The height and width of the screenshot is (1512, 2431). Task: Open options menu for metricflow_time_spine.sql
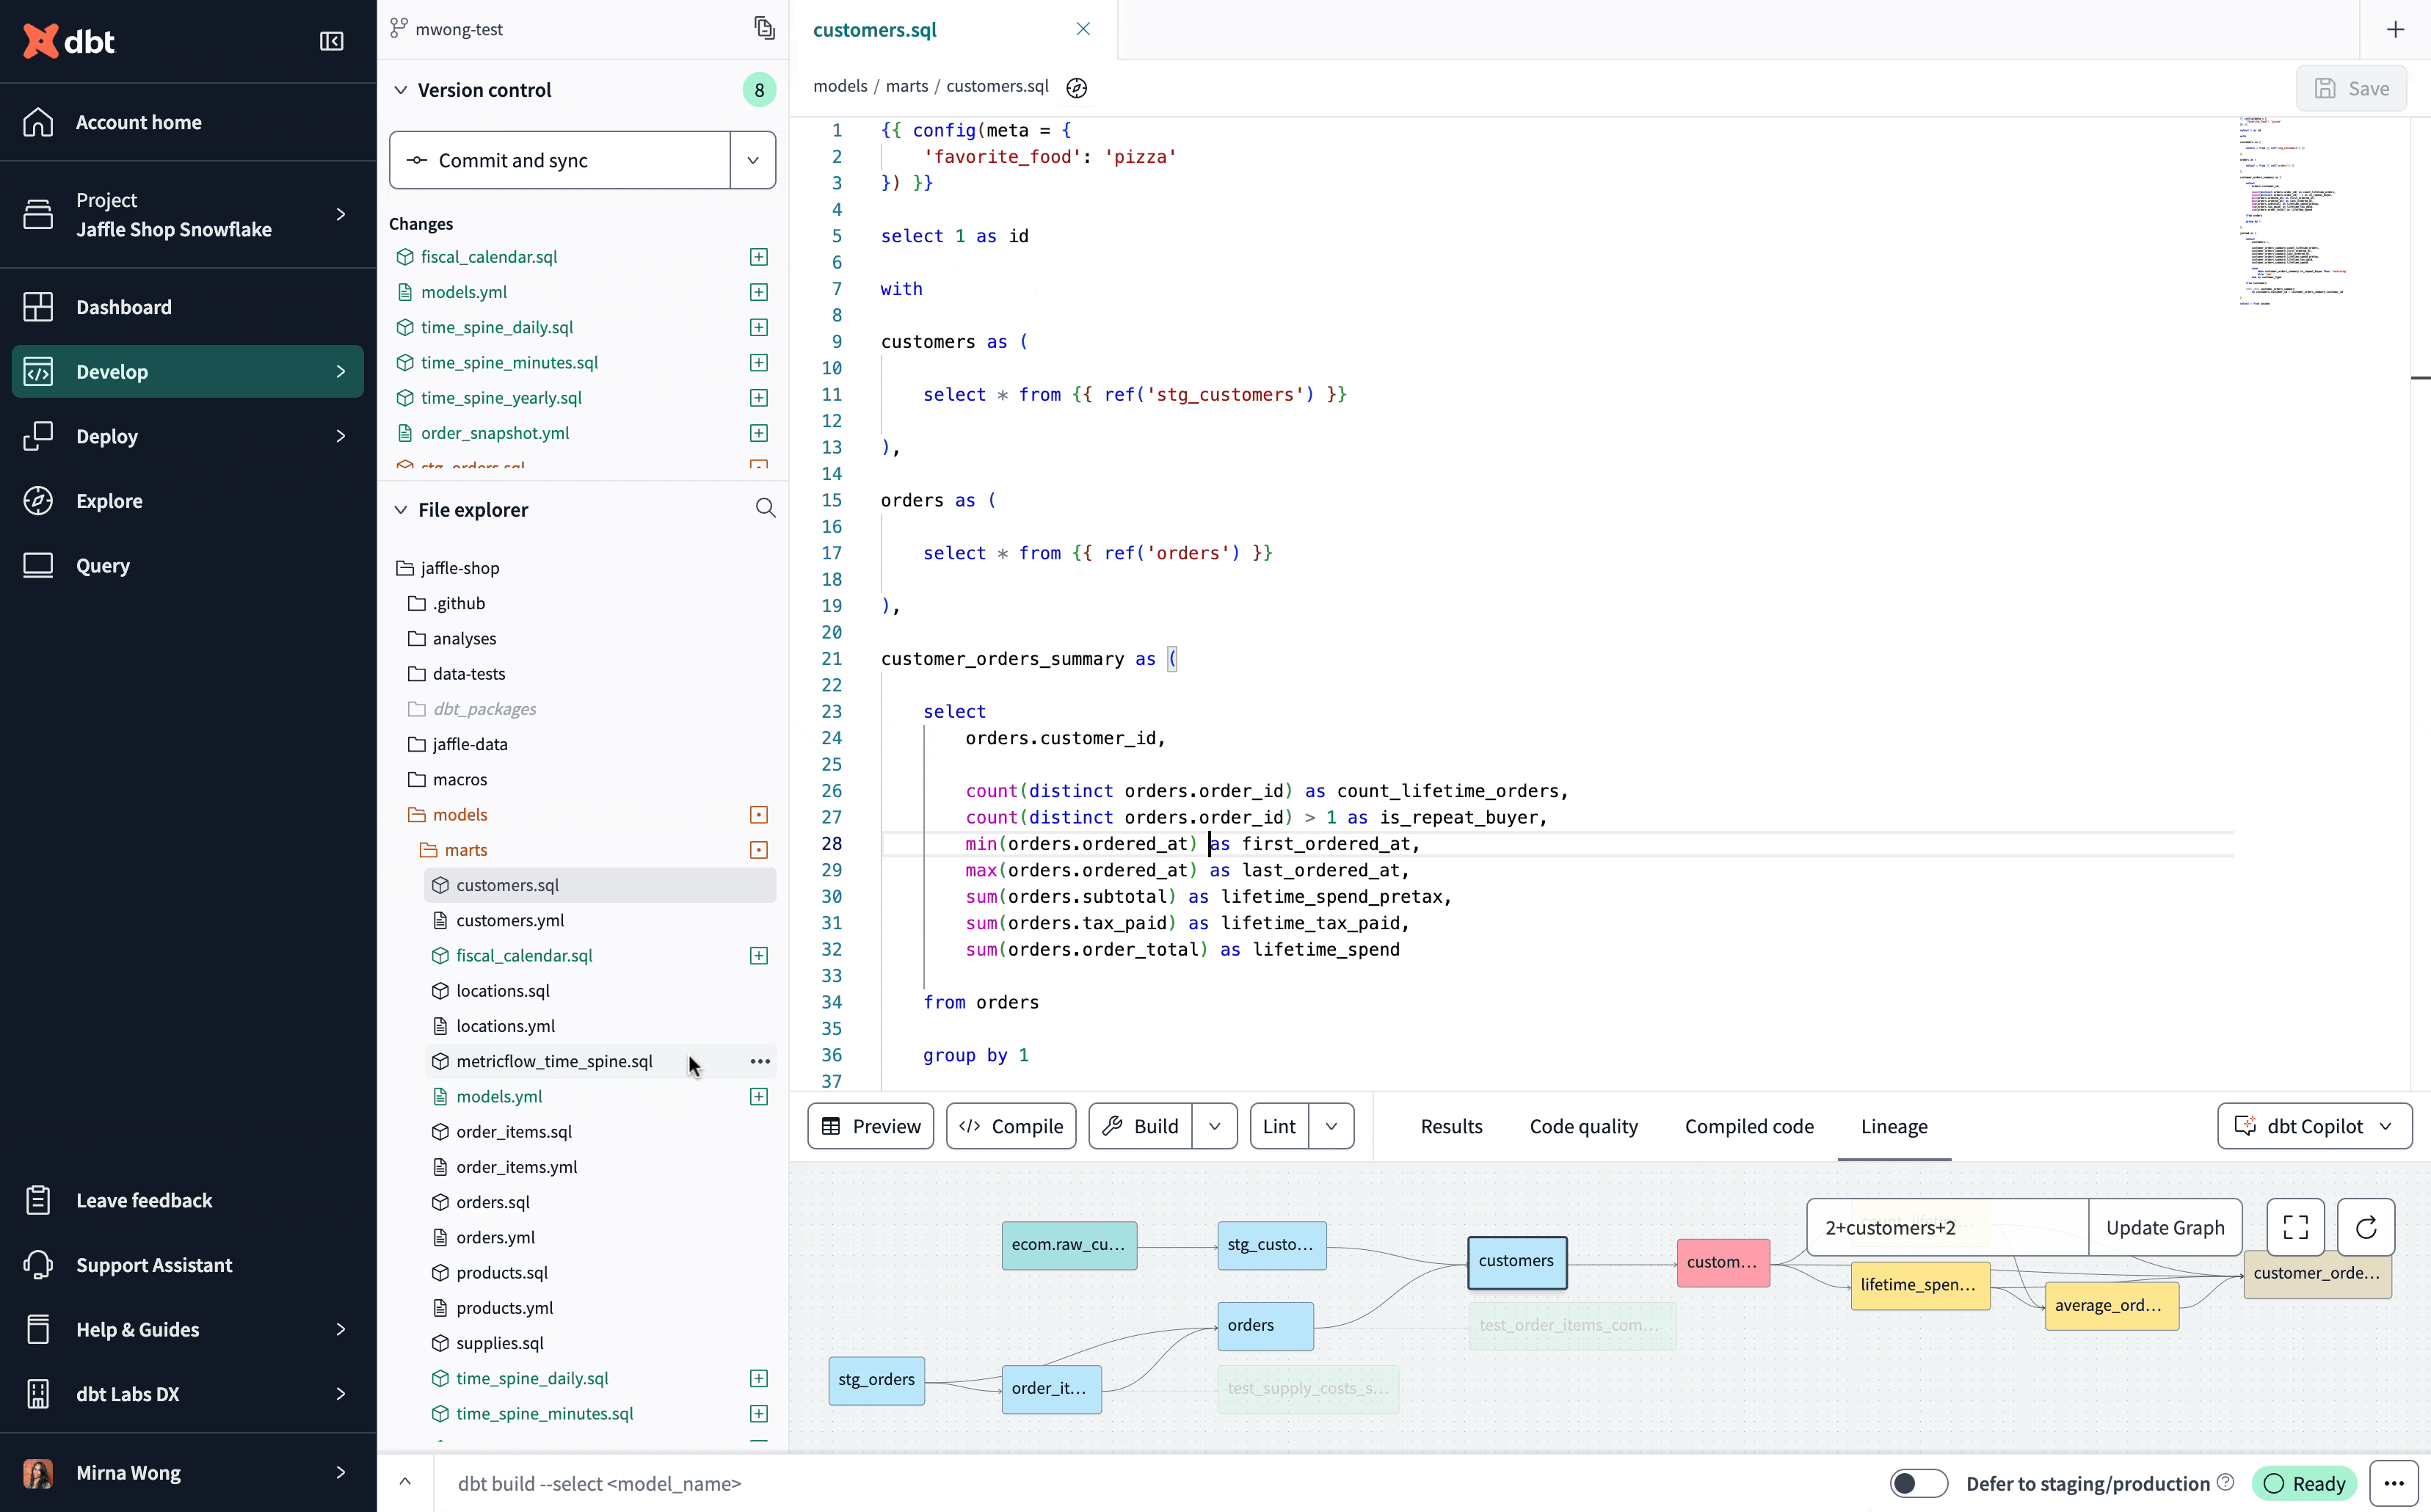[x=760, y=1061]
